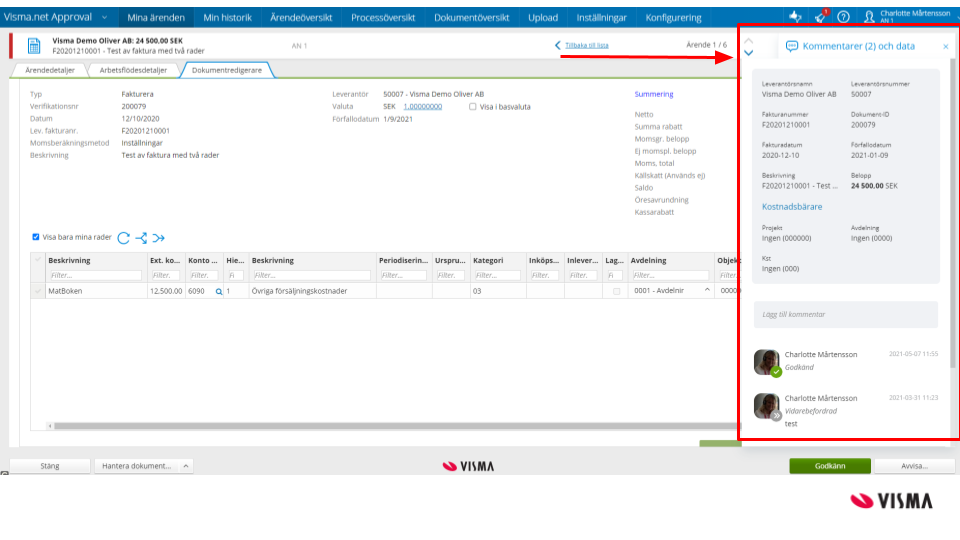
Task: Click the magnifier in the Konto cell
Action: coord(219,291)
